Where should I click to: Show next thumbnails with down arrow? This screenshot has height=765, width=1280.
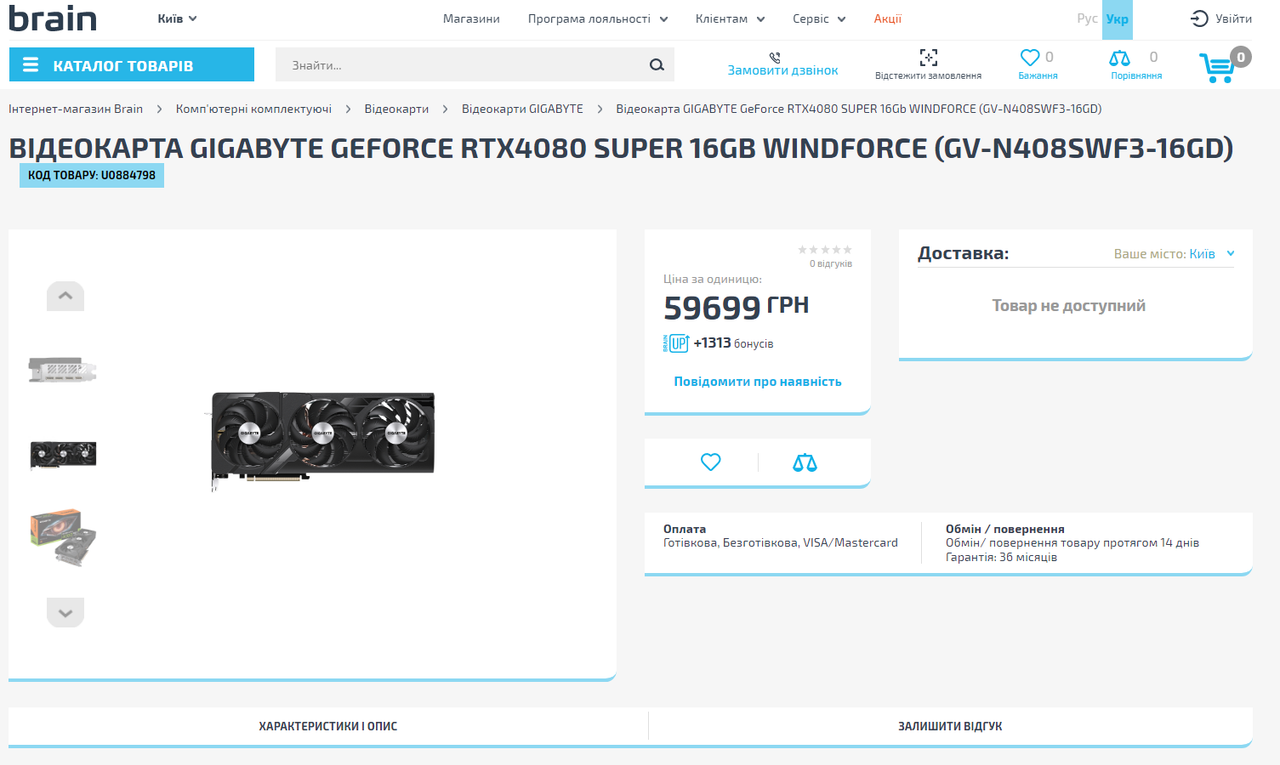[65, 613]
